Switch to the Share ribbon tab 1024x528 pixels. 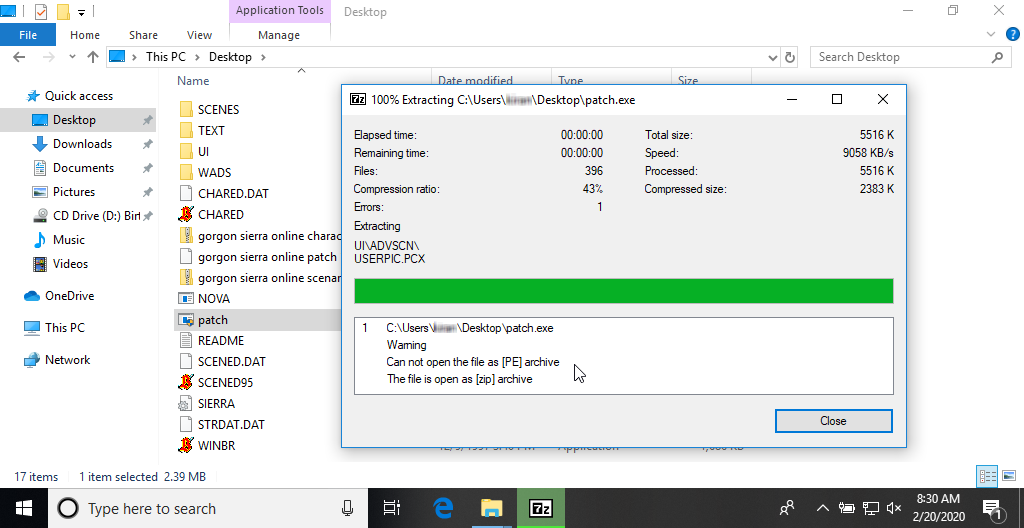click(x=143, y=35)
